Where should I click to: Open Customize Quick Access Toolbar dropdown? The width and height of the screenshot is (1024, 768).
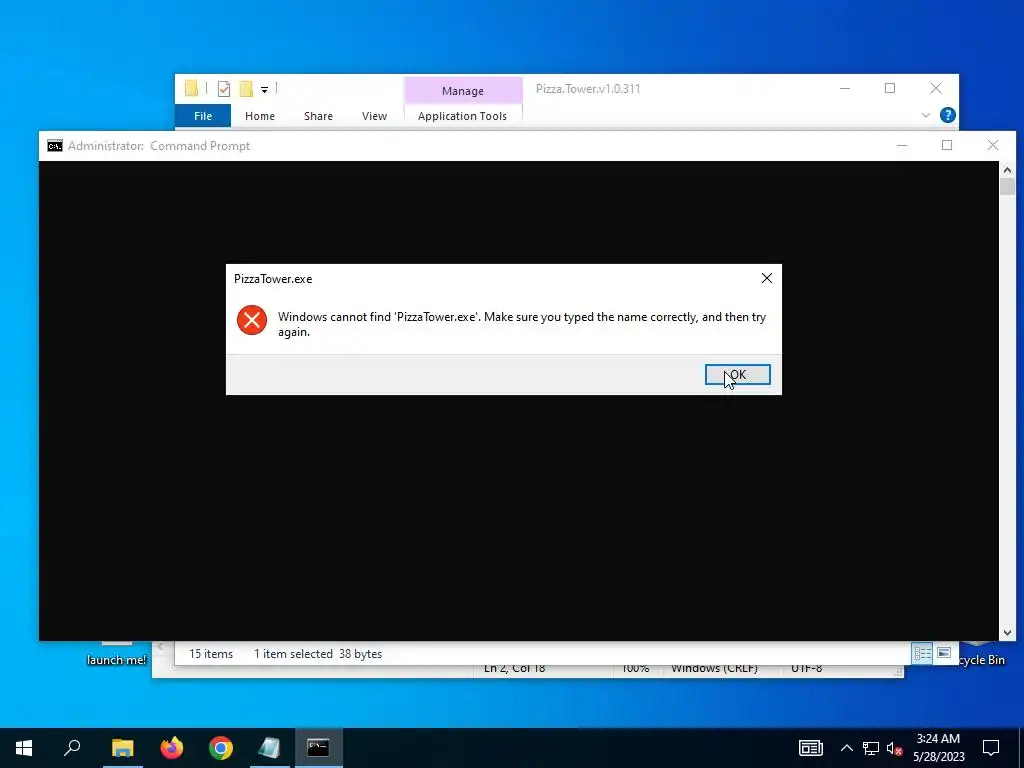264,89
